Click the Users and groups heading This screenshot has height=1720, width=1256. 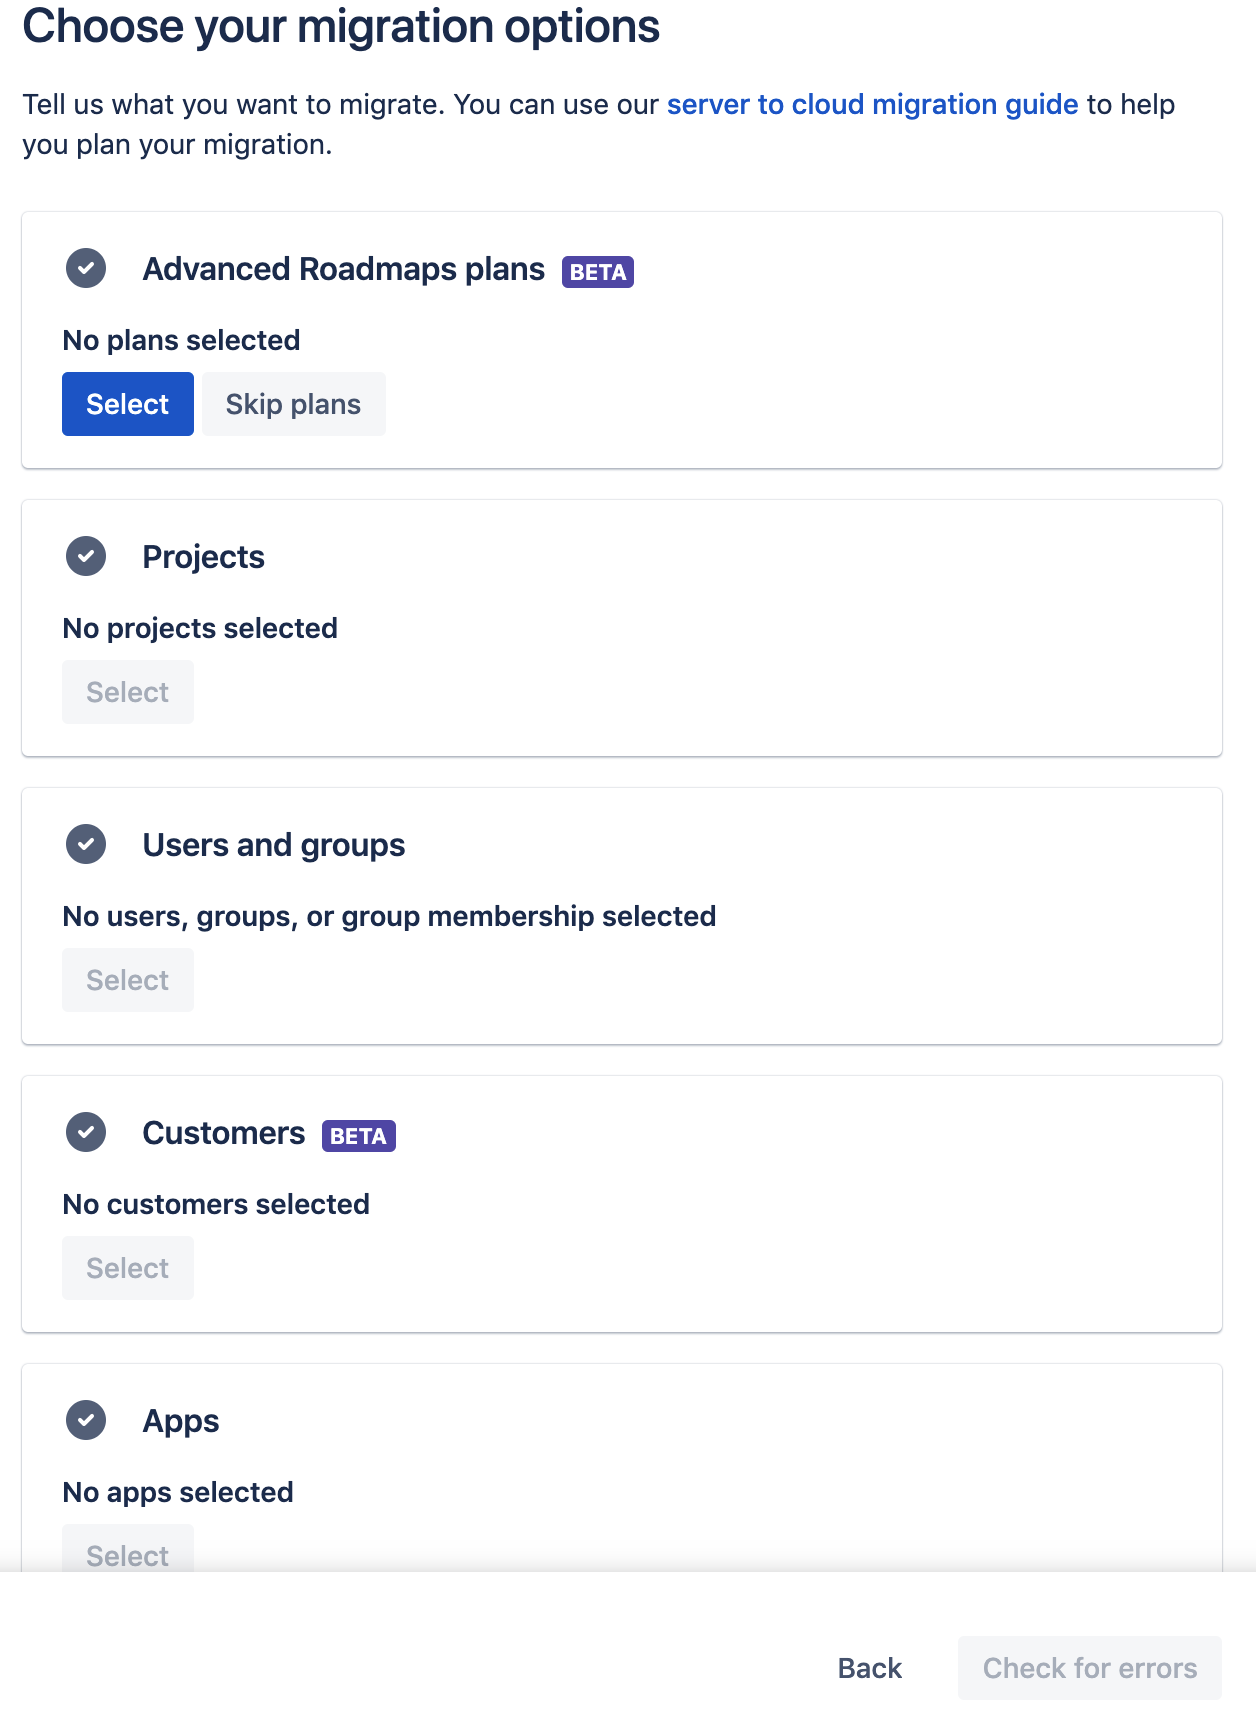coord(274,845)
